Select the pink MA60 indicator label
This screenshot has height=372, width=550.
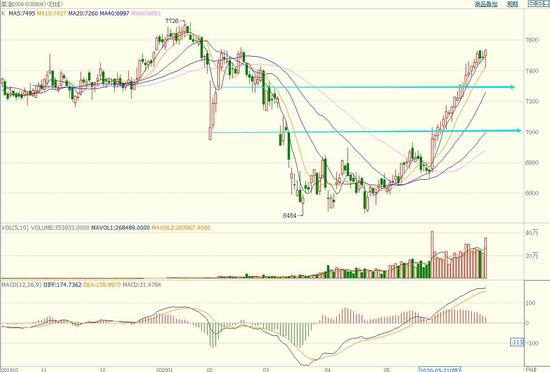[146, 13]
